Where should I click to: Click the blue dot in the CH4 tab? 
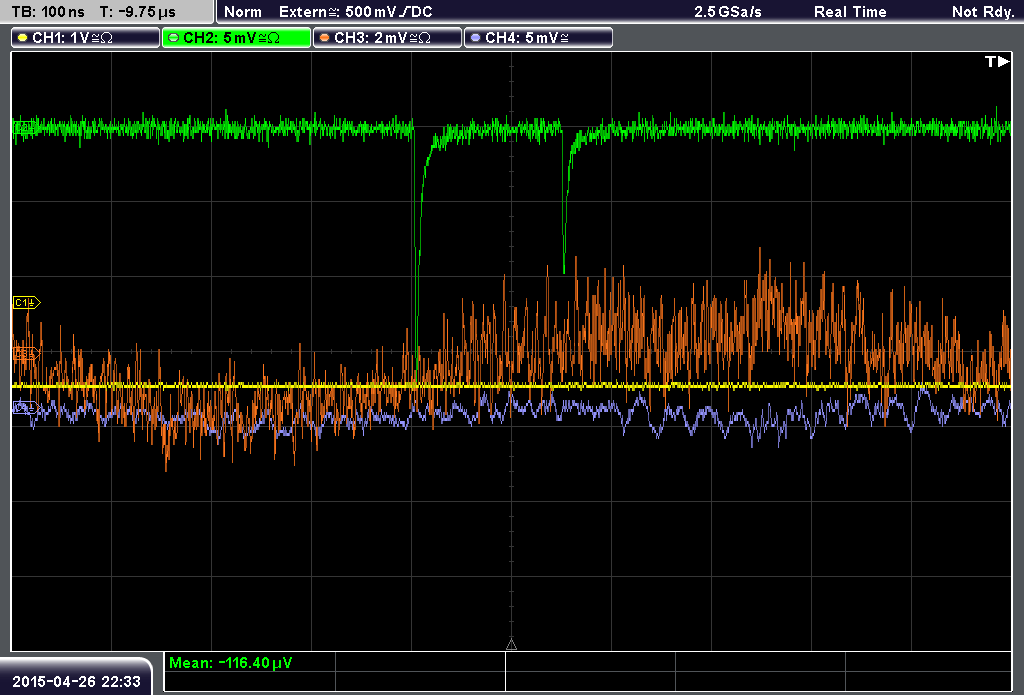coord(475,38)
